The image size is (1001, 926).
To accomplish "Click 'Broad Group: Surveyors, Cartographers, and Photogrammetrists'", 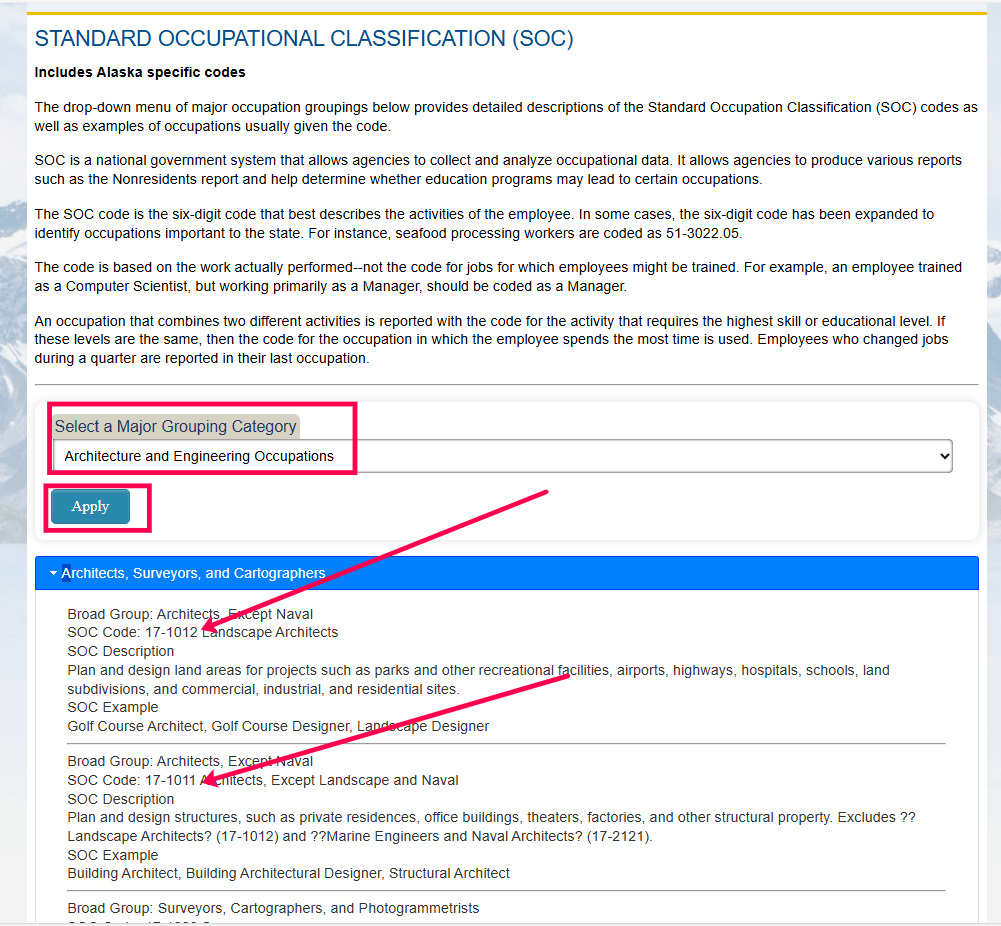I will click(273, 908).
